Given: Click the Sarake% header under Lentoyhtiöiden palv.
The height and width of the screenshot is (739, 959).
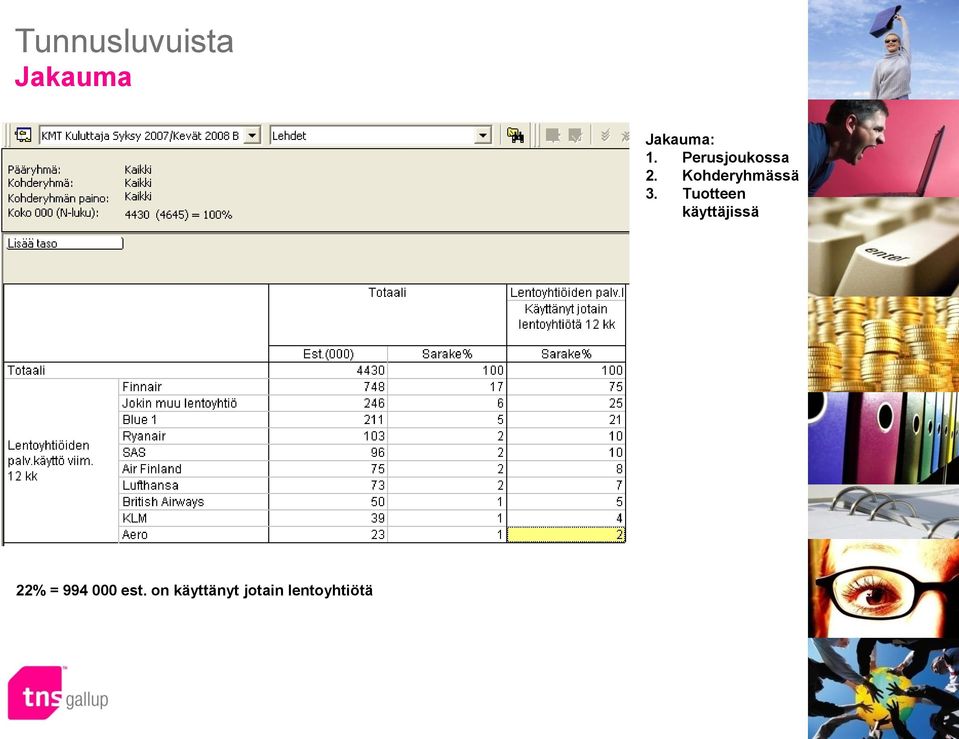Looking at the screenshot, I should 566,354.
